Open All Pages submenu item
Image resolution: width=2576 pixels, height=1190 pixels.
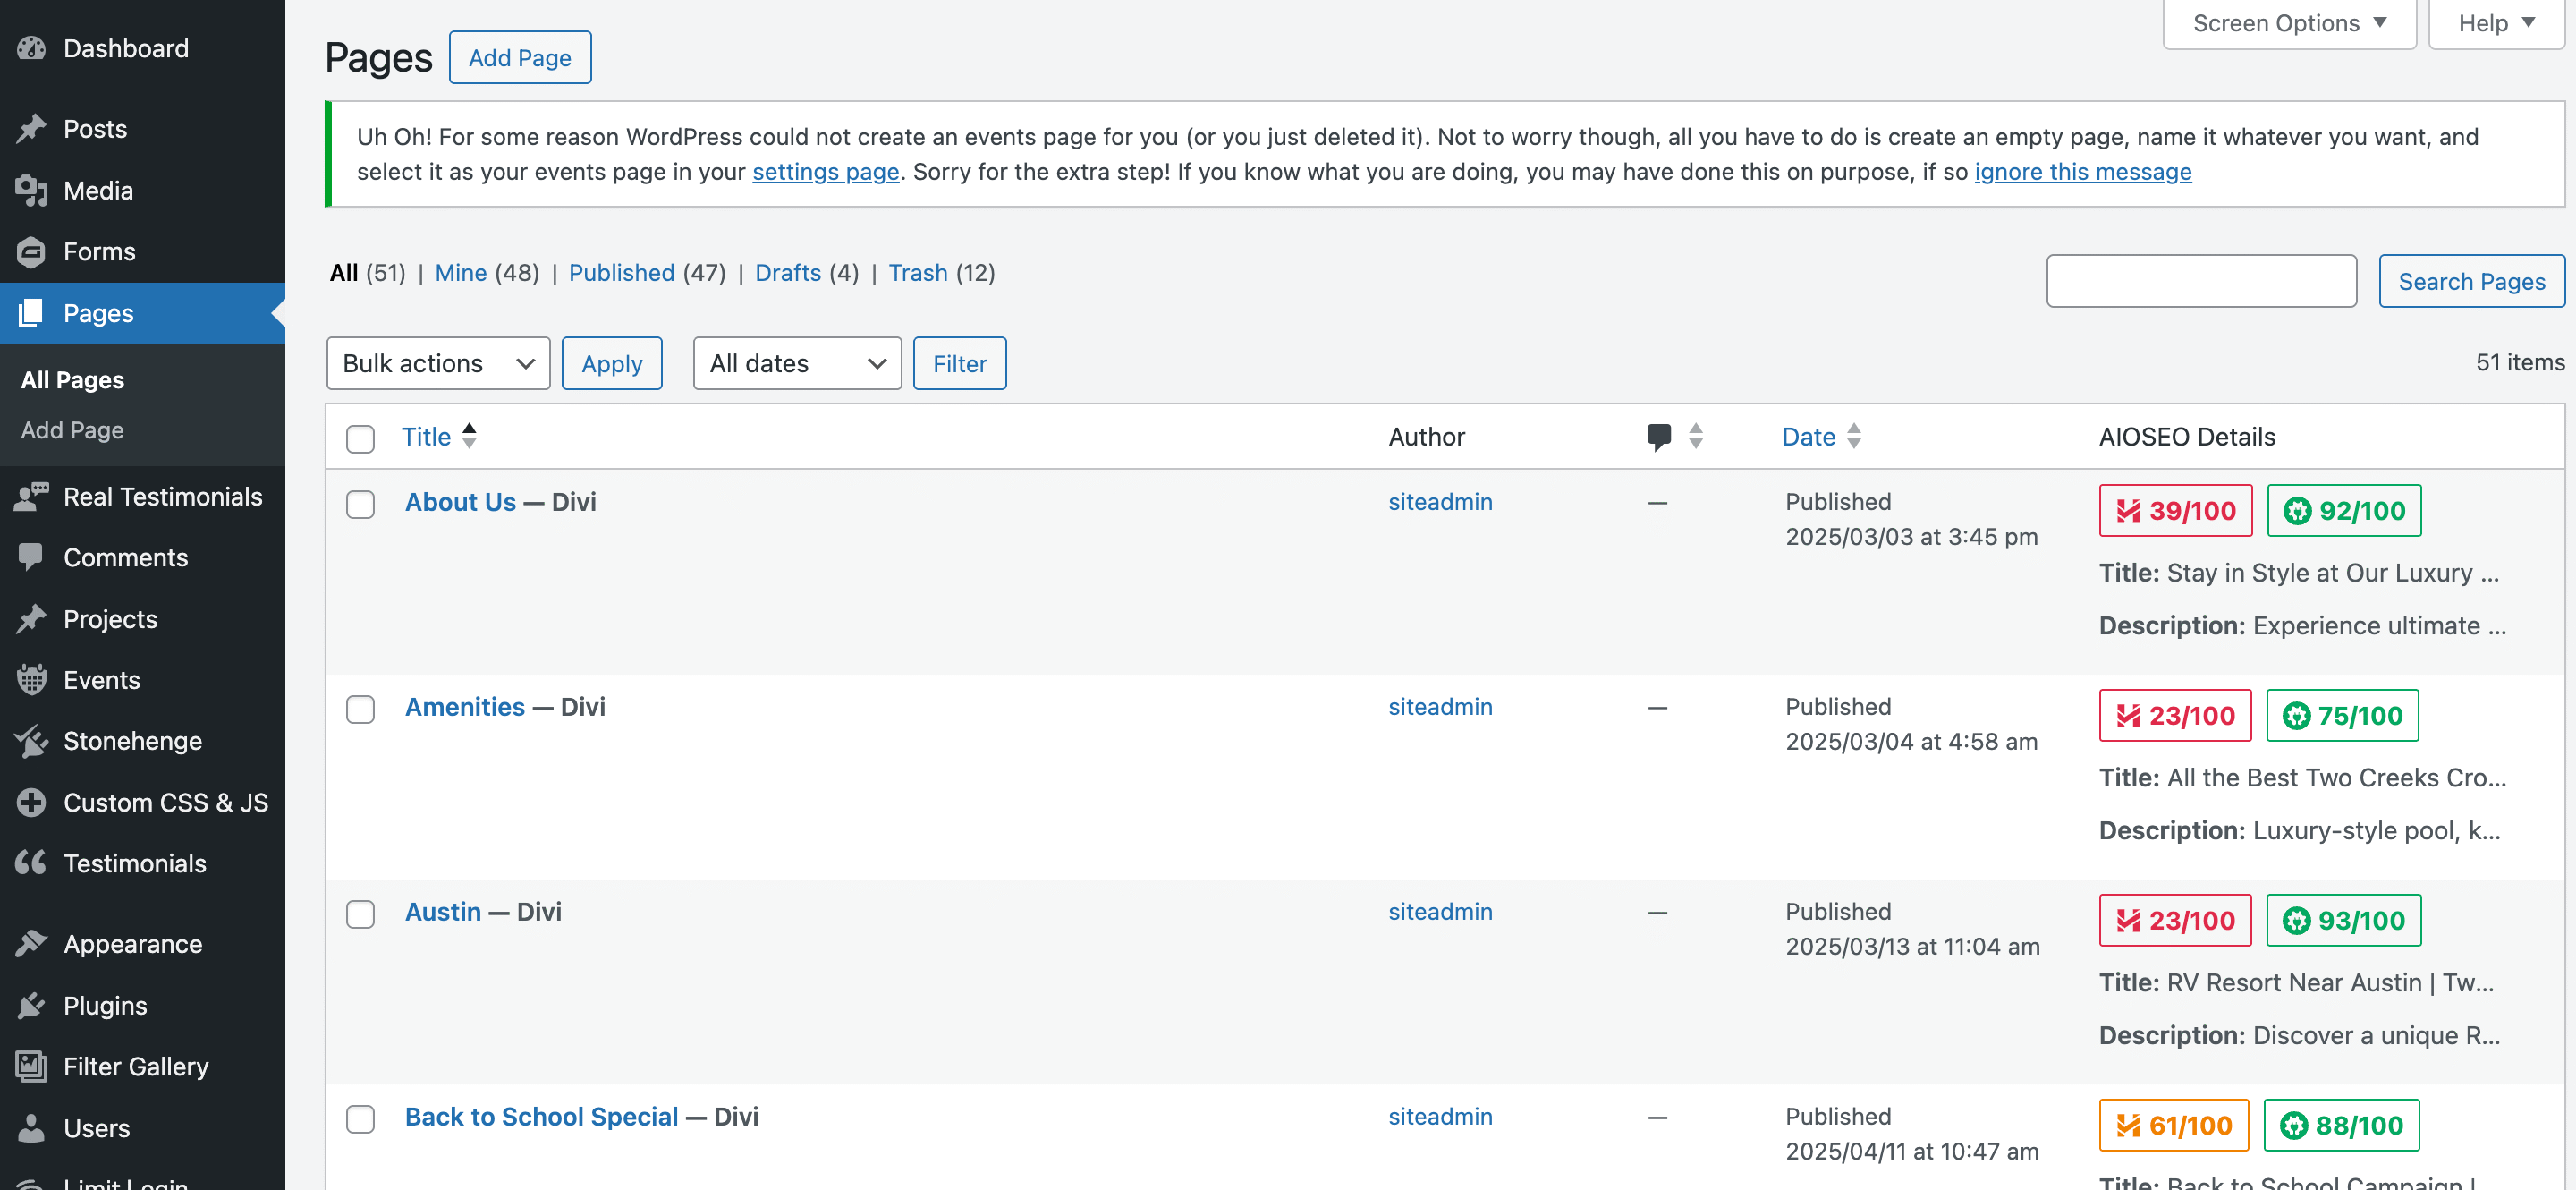[72, 380]
